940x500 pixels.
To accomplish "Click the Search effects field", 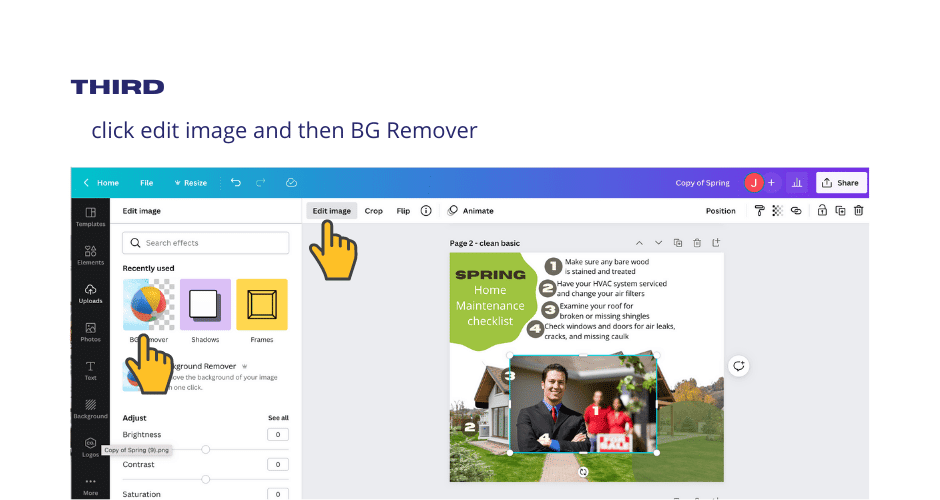I will (206, 243).
